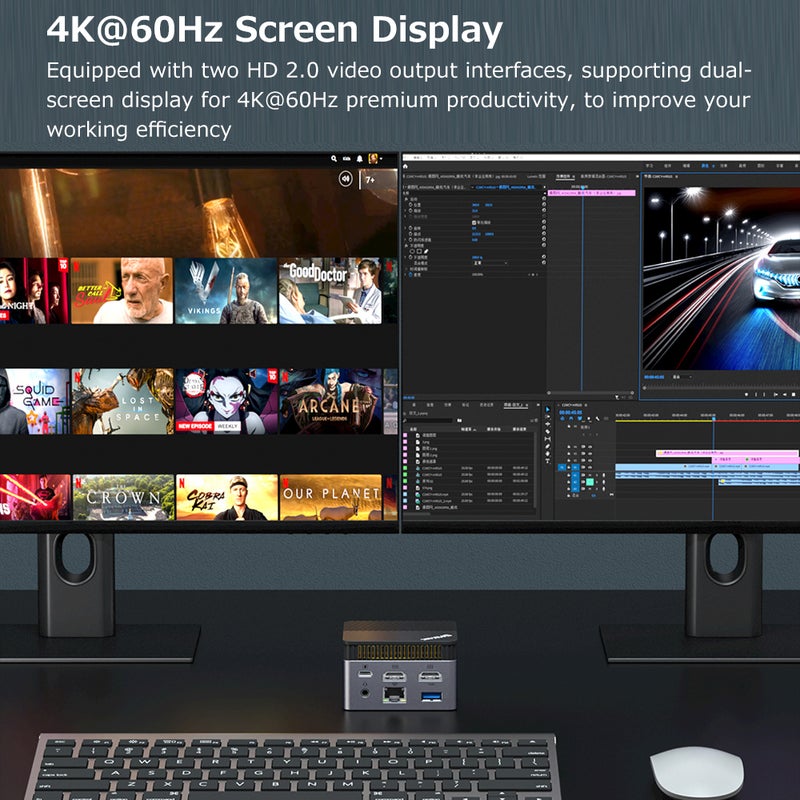Open the Squid Game title
The width and height of the screenshot is (800, 800).
34,402
